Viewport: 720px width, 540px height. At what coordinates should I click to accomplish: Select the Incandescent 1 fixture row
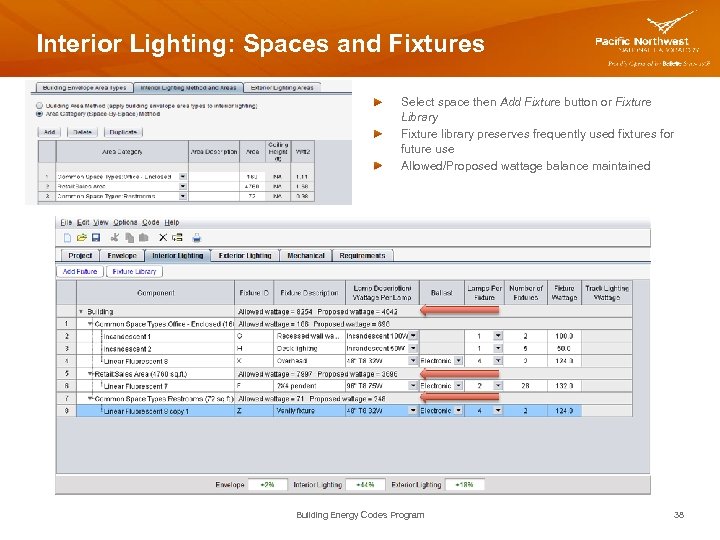click(344, 336)
